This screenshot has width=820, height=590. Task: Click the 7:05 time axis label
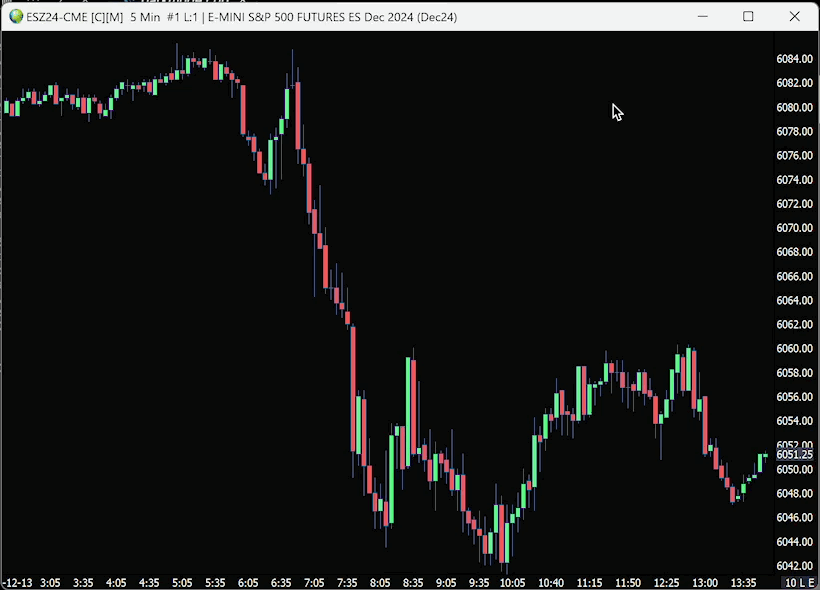click(x=314, y=583)
